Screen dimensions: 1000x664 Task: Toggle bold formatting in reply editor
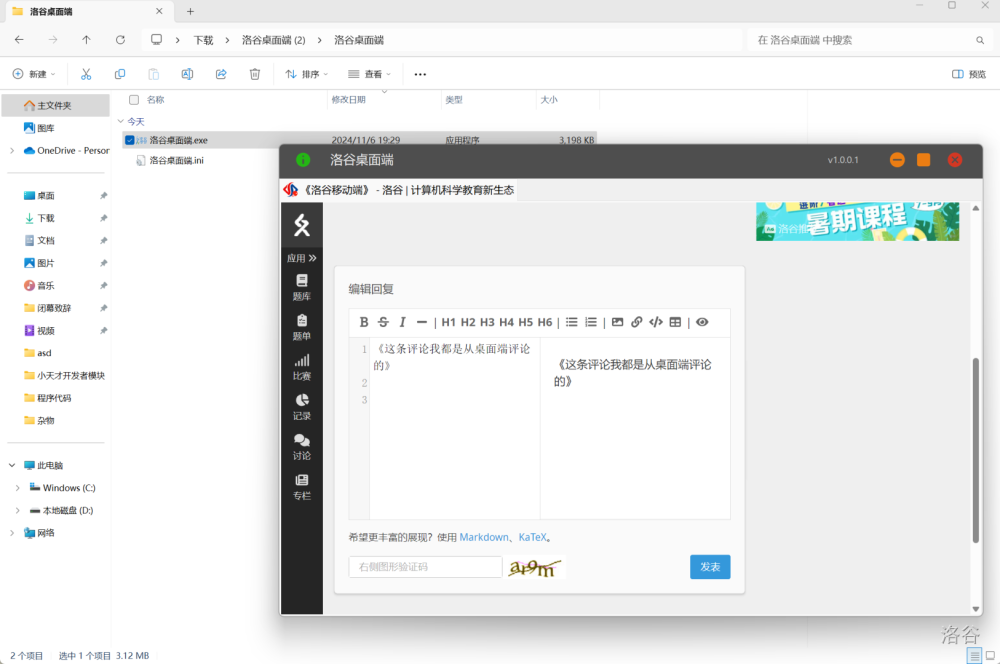pyautogui.click(x=364, y=322)
